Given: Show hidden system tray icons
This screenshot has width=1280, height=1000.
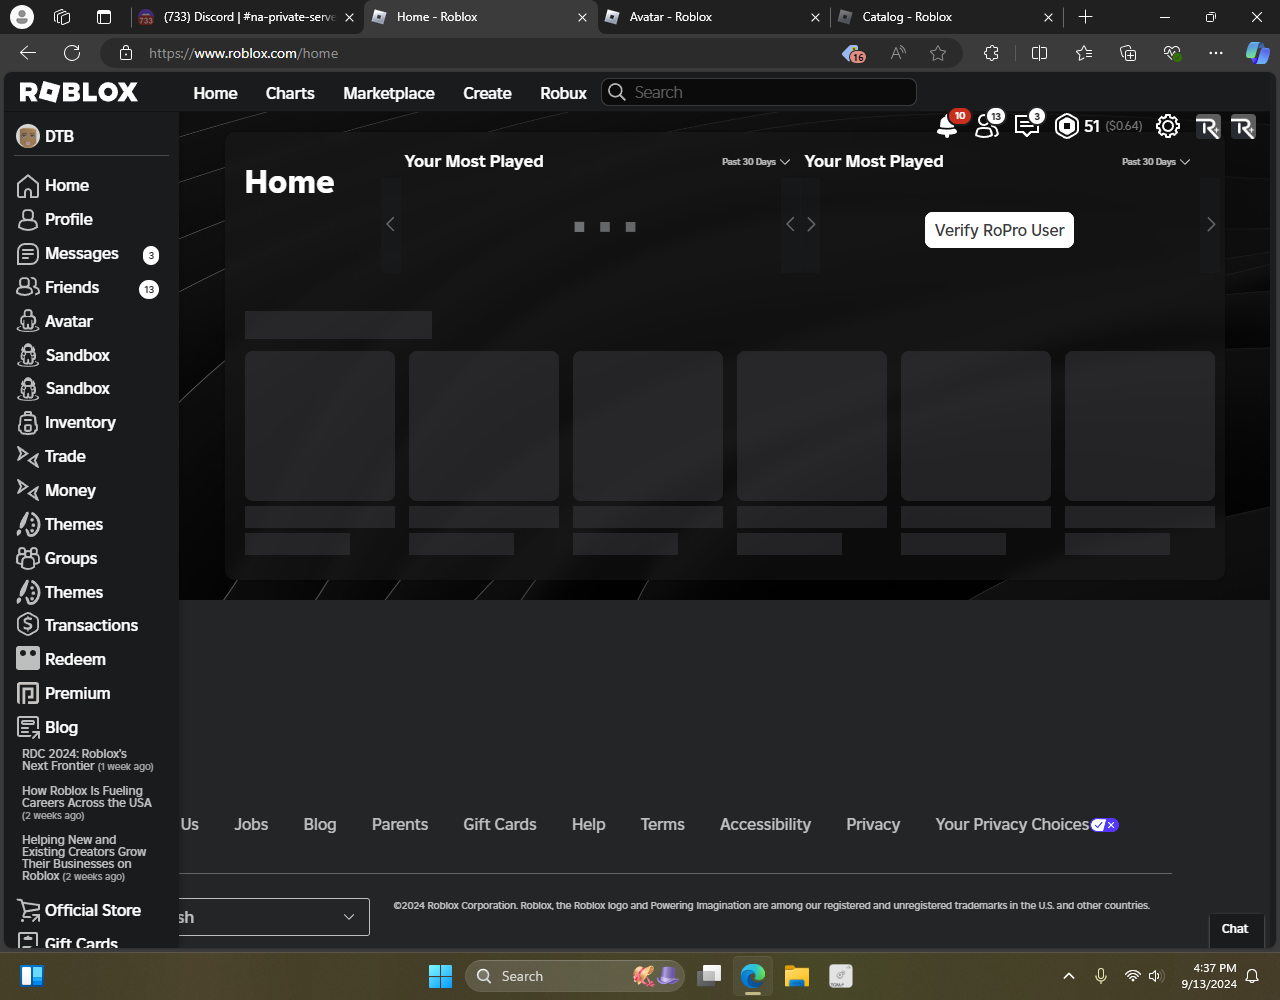Looking at the screenshot, I should [1069, 976].
